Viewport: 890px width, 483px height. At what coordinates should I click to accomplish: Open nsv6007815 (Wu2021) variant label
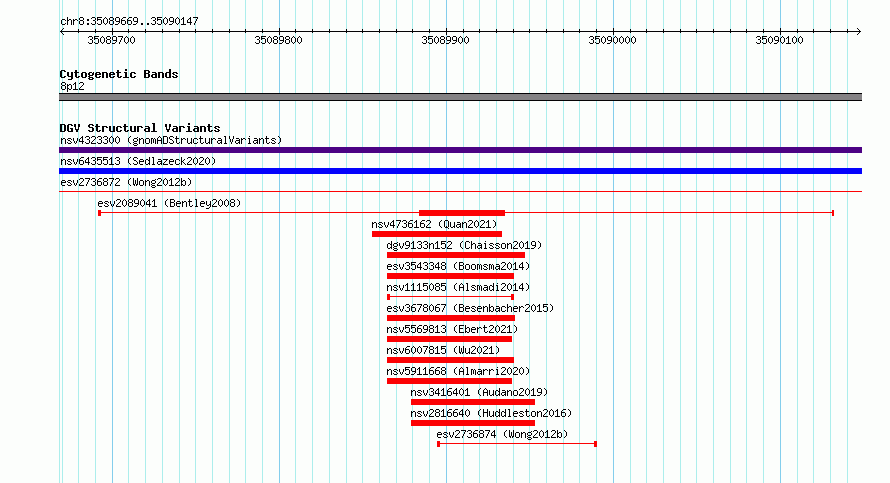443,350
